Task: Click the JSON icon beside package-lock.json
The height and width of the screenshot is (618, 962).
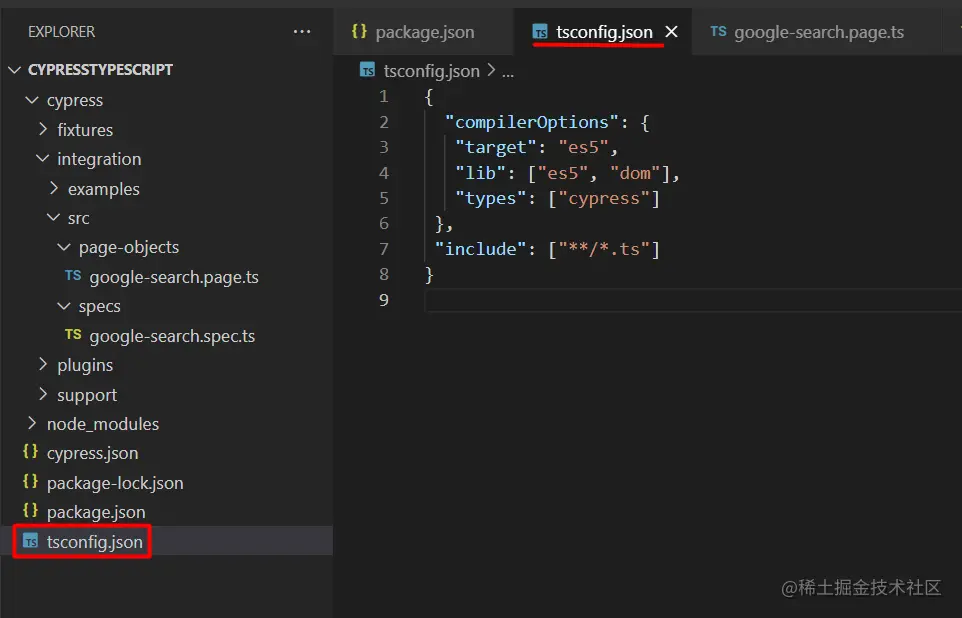Action: 30,482
